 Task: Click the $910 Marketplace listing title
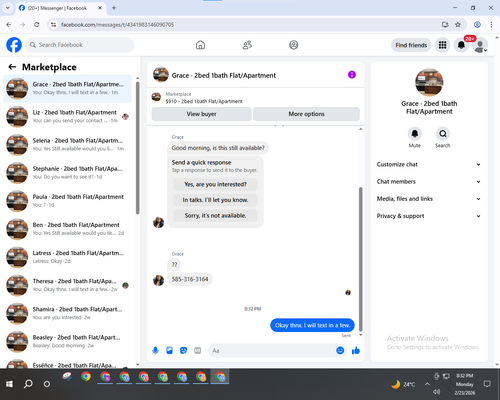pyautogui.click(x=204, y=101)
